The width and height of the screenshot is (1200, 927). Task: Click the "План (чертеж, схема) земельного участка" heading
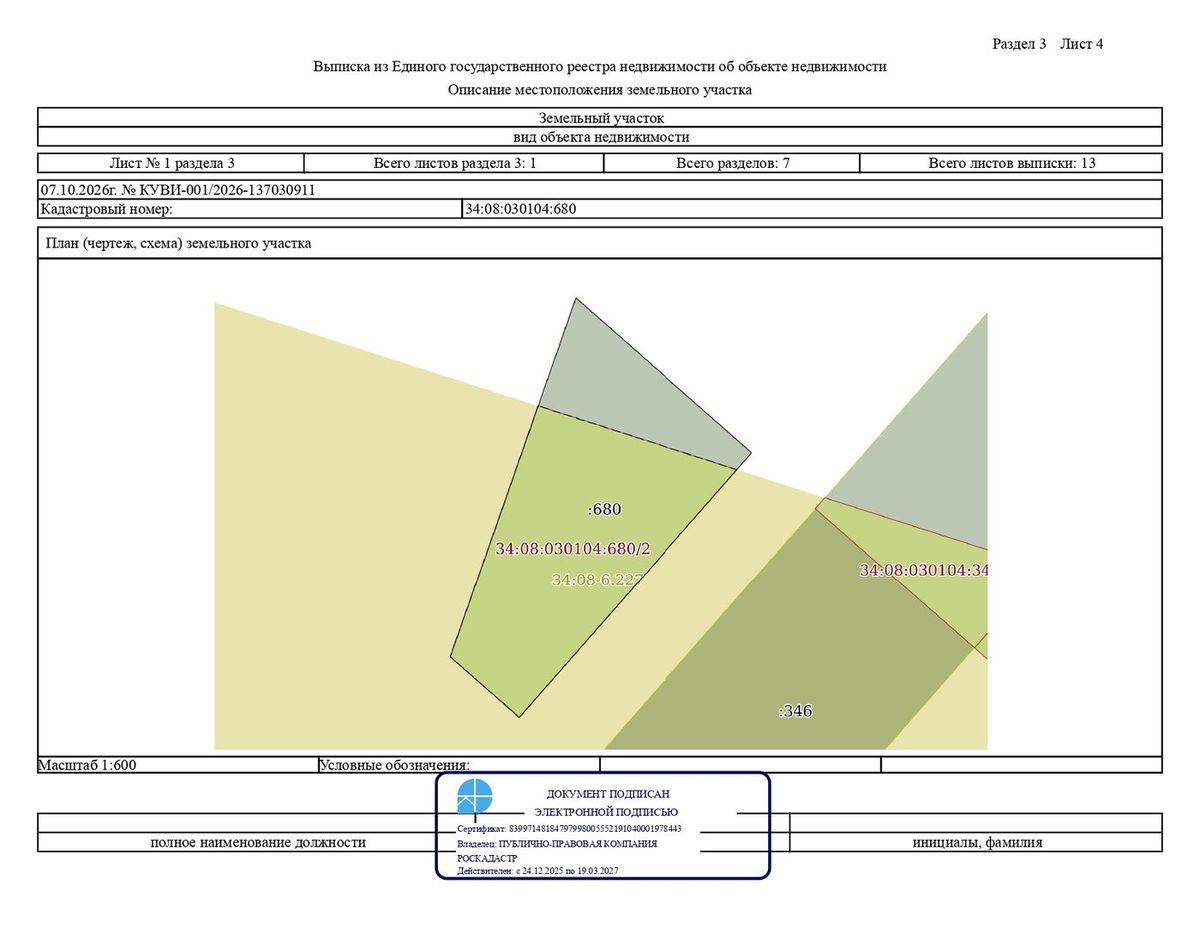click(178, 243)
